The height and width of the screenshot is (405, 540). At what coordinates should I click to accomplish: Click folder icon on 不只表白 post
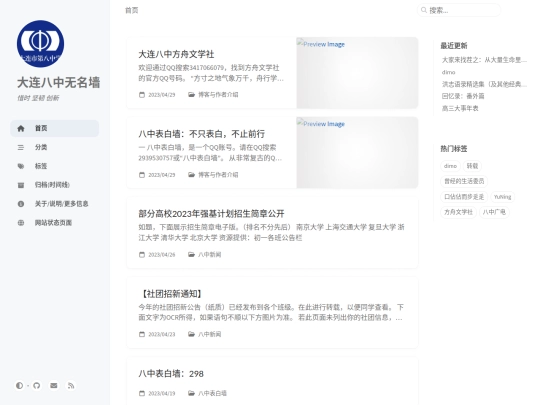(x=191, y=175)
